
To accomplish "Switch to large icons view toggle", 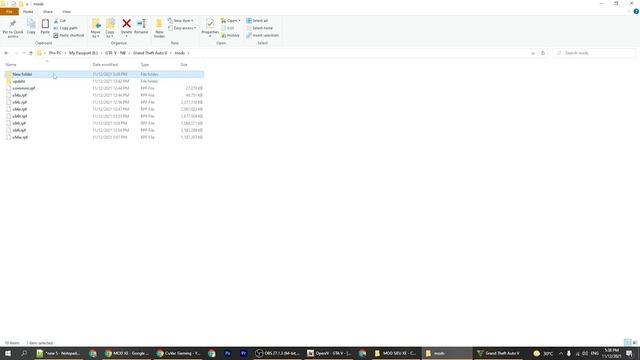I will (x=635, y=342).
